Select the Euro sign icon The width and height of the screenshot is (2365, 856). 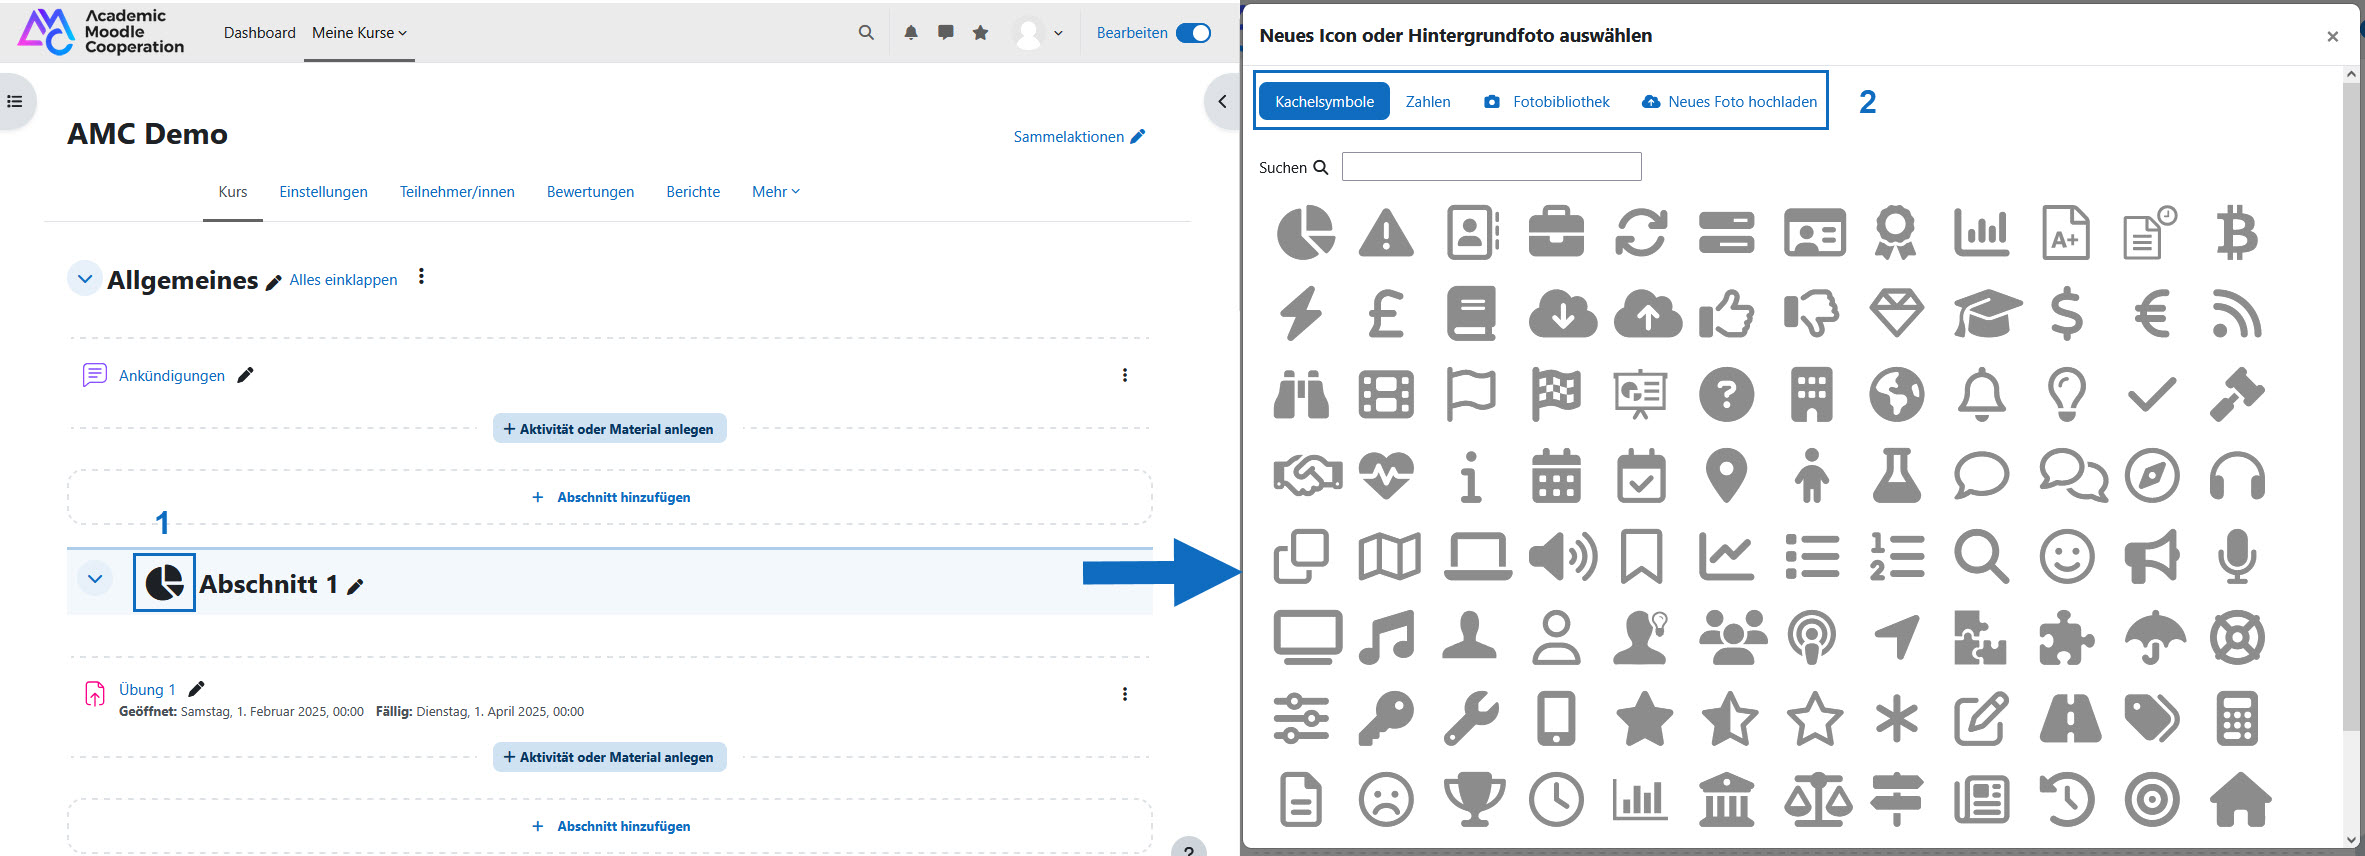[2152, 314]
